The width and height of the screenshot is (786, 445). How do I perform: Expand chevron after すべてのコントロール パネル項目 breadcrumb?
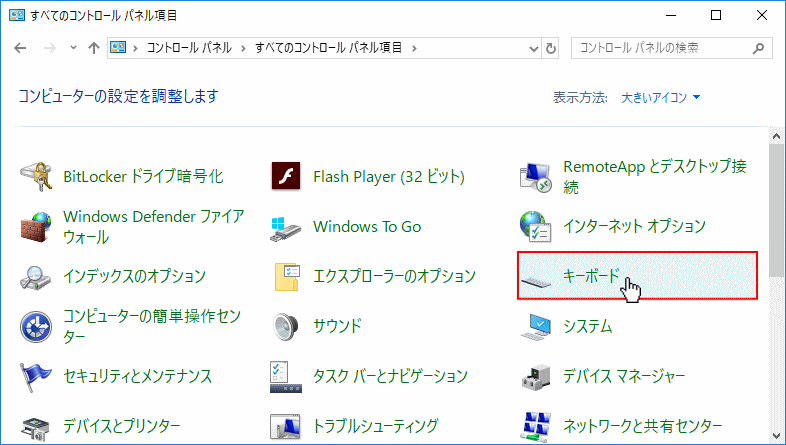tap(414, 48)
